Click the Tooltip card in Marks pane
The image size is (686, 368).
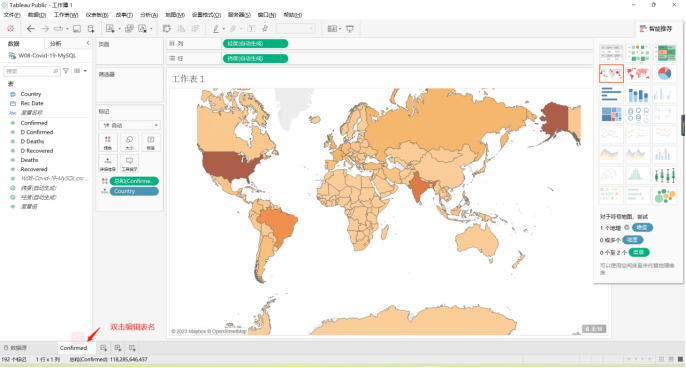click(129, 163)
